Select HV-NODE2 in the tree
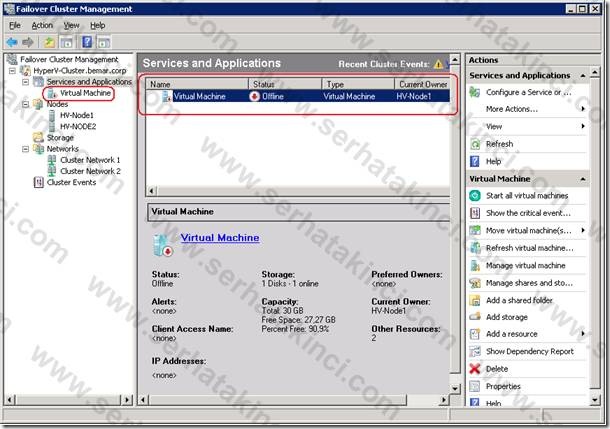The image size is (610, 429). coord(78,127)
